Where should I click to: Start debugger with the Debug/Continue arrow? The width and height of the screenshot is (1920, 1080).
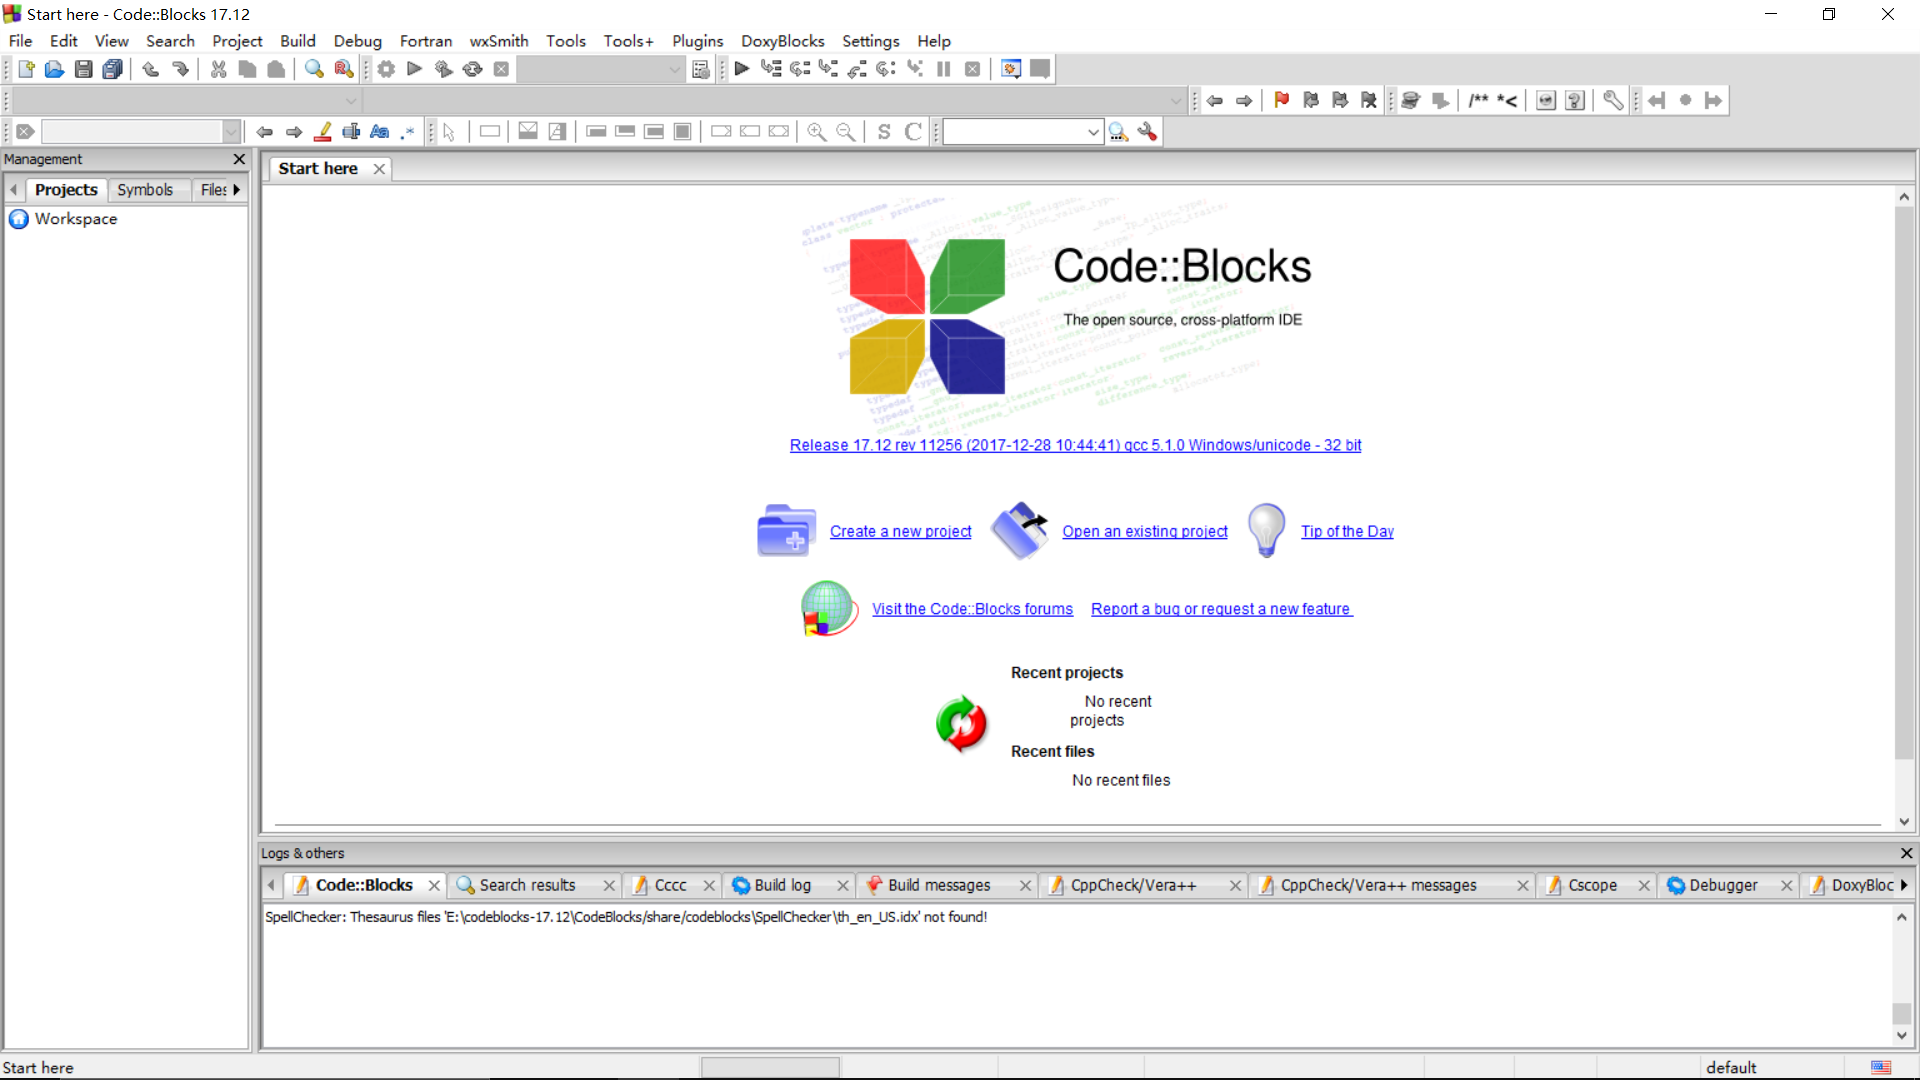tap(742, 69)
